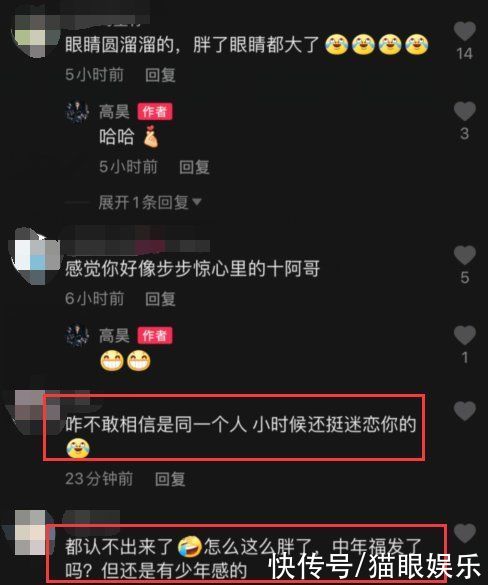Like the comment with 14 likes

[x=464, y=31]
